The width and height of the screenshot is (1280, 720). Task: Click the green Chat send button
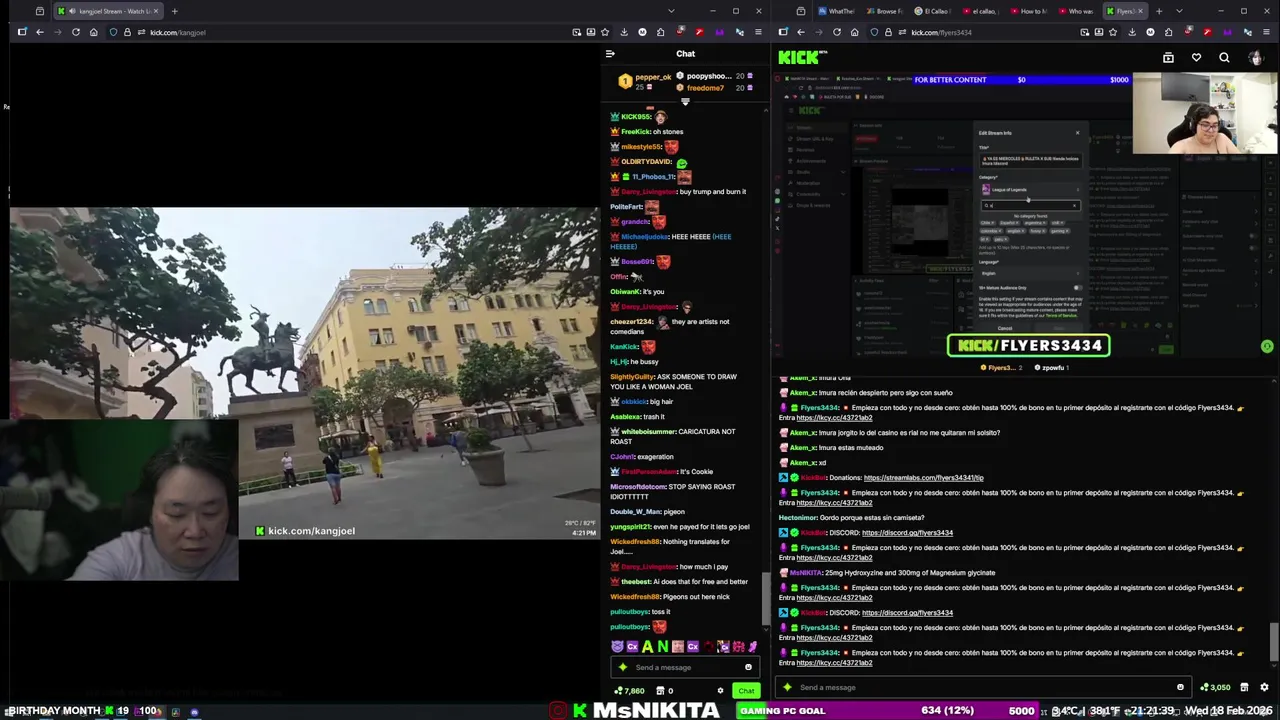[x=746, y=690]
